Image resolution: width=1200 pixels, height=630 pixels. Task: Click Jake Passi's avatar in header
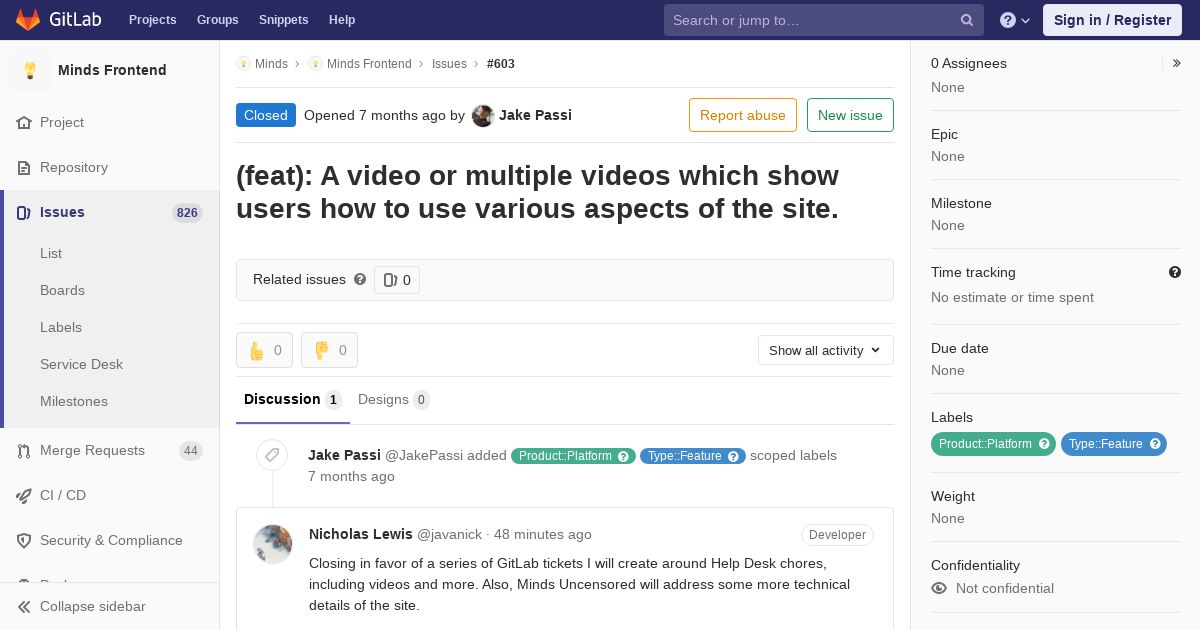[483, 115]
